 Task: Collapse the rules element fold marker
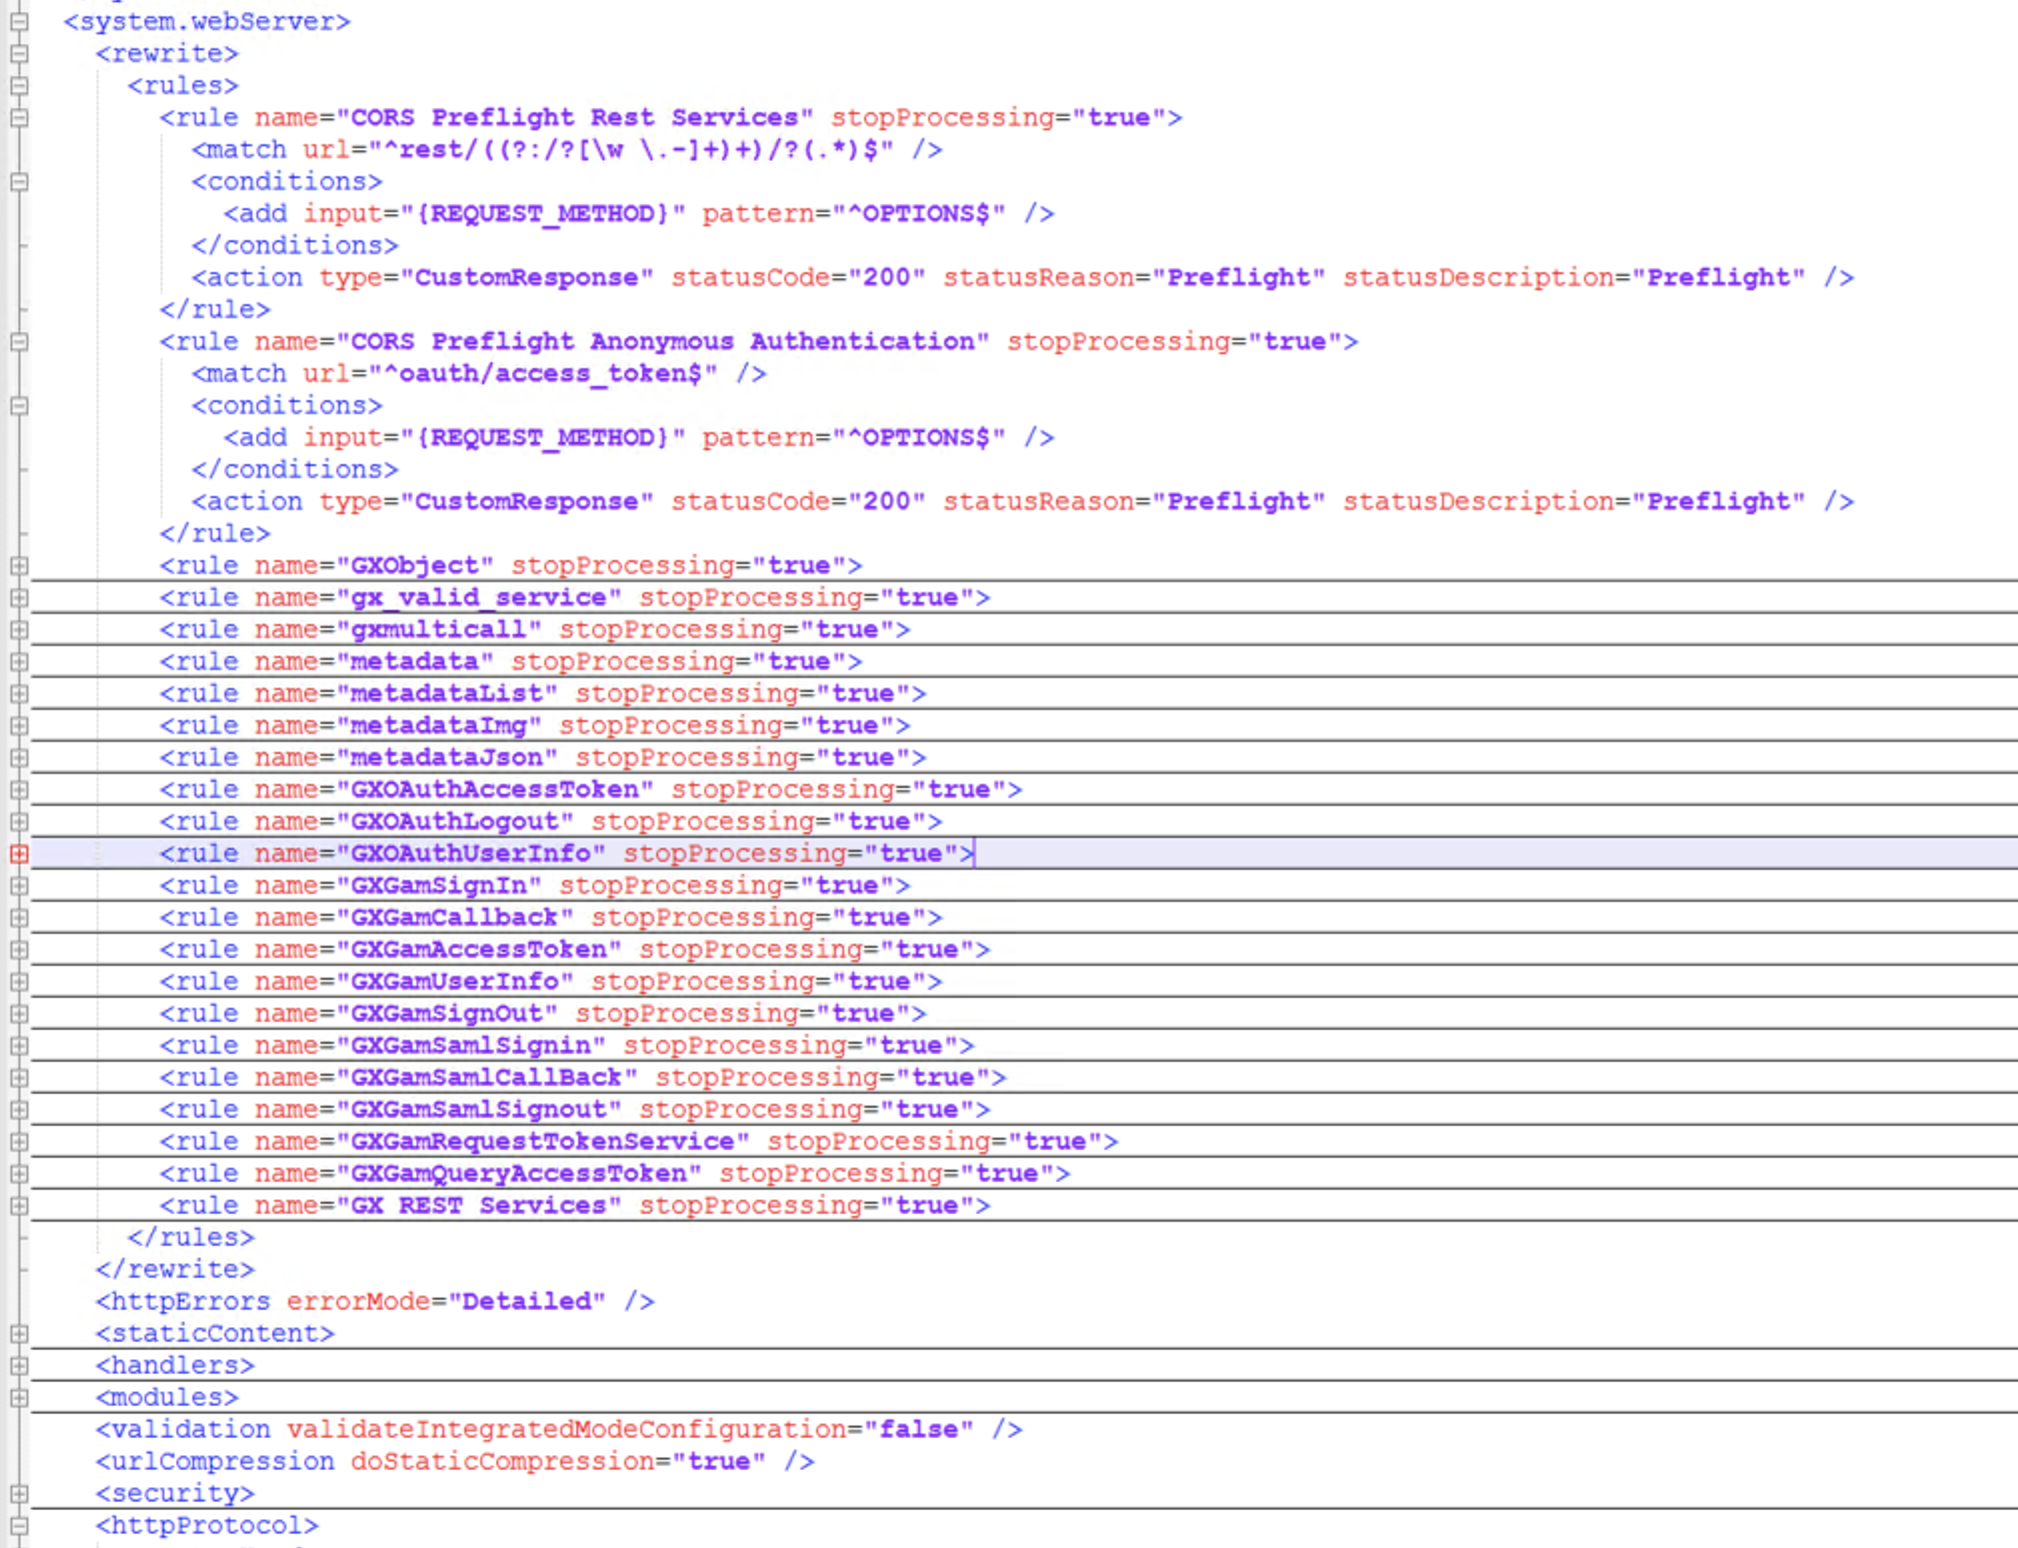[x=18, y=85]
